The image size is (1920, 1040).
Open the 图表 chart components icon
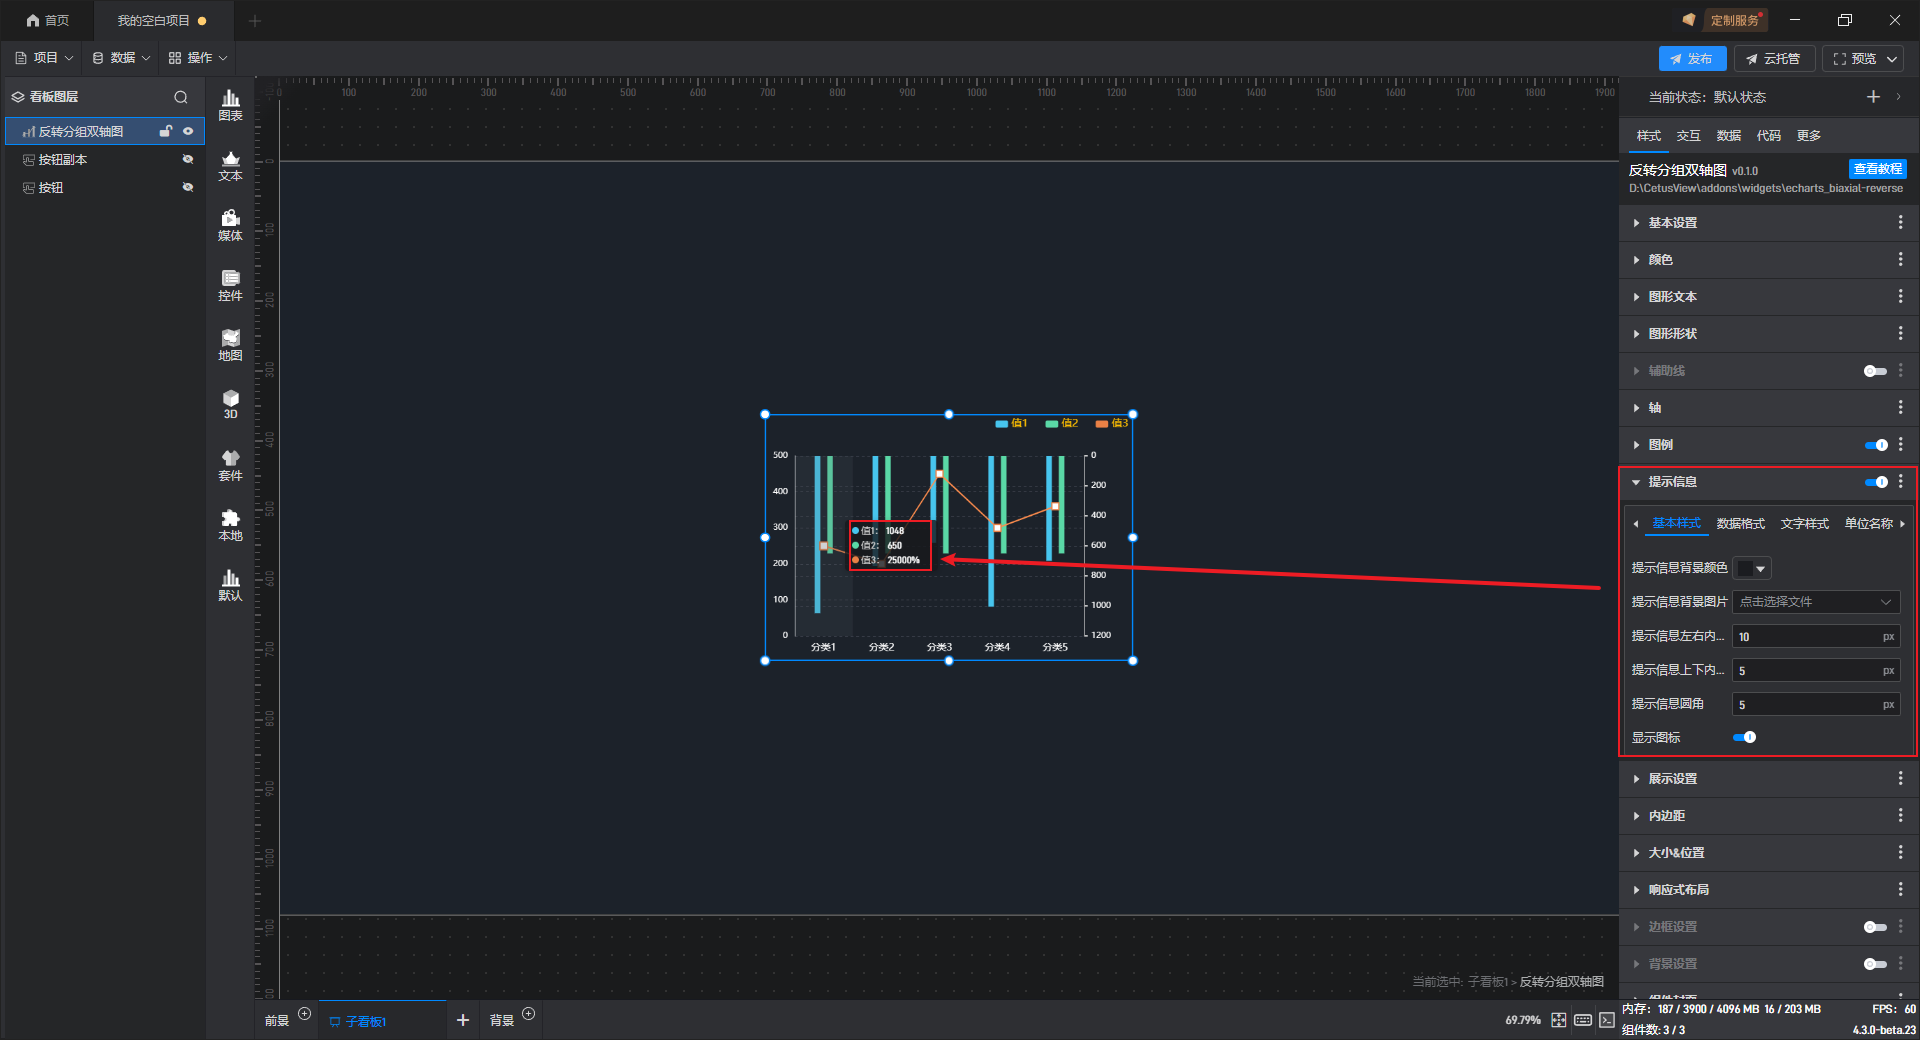tap(230, 104)
